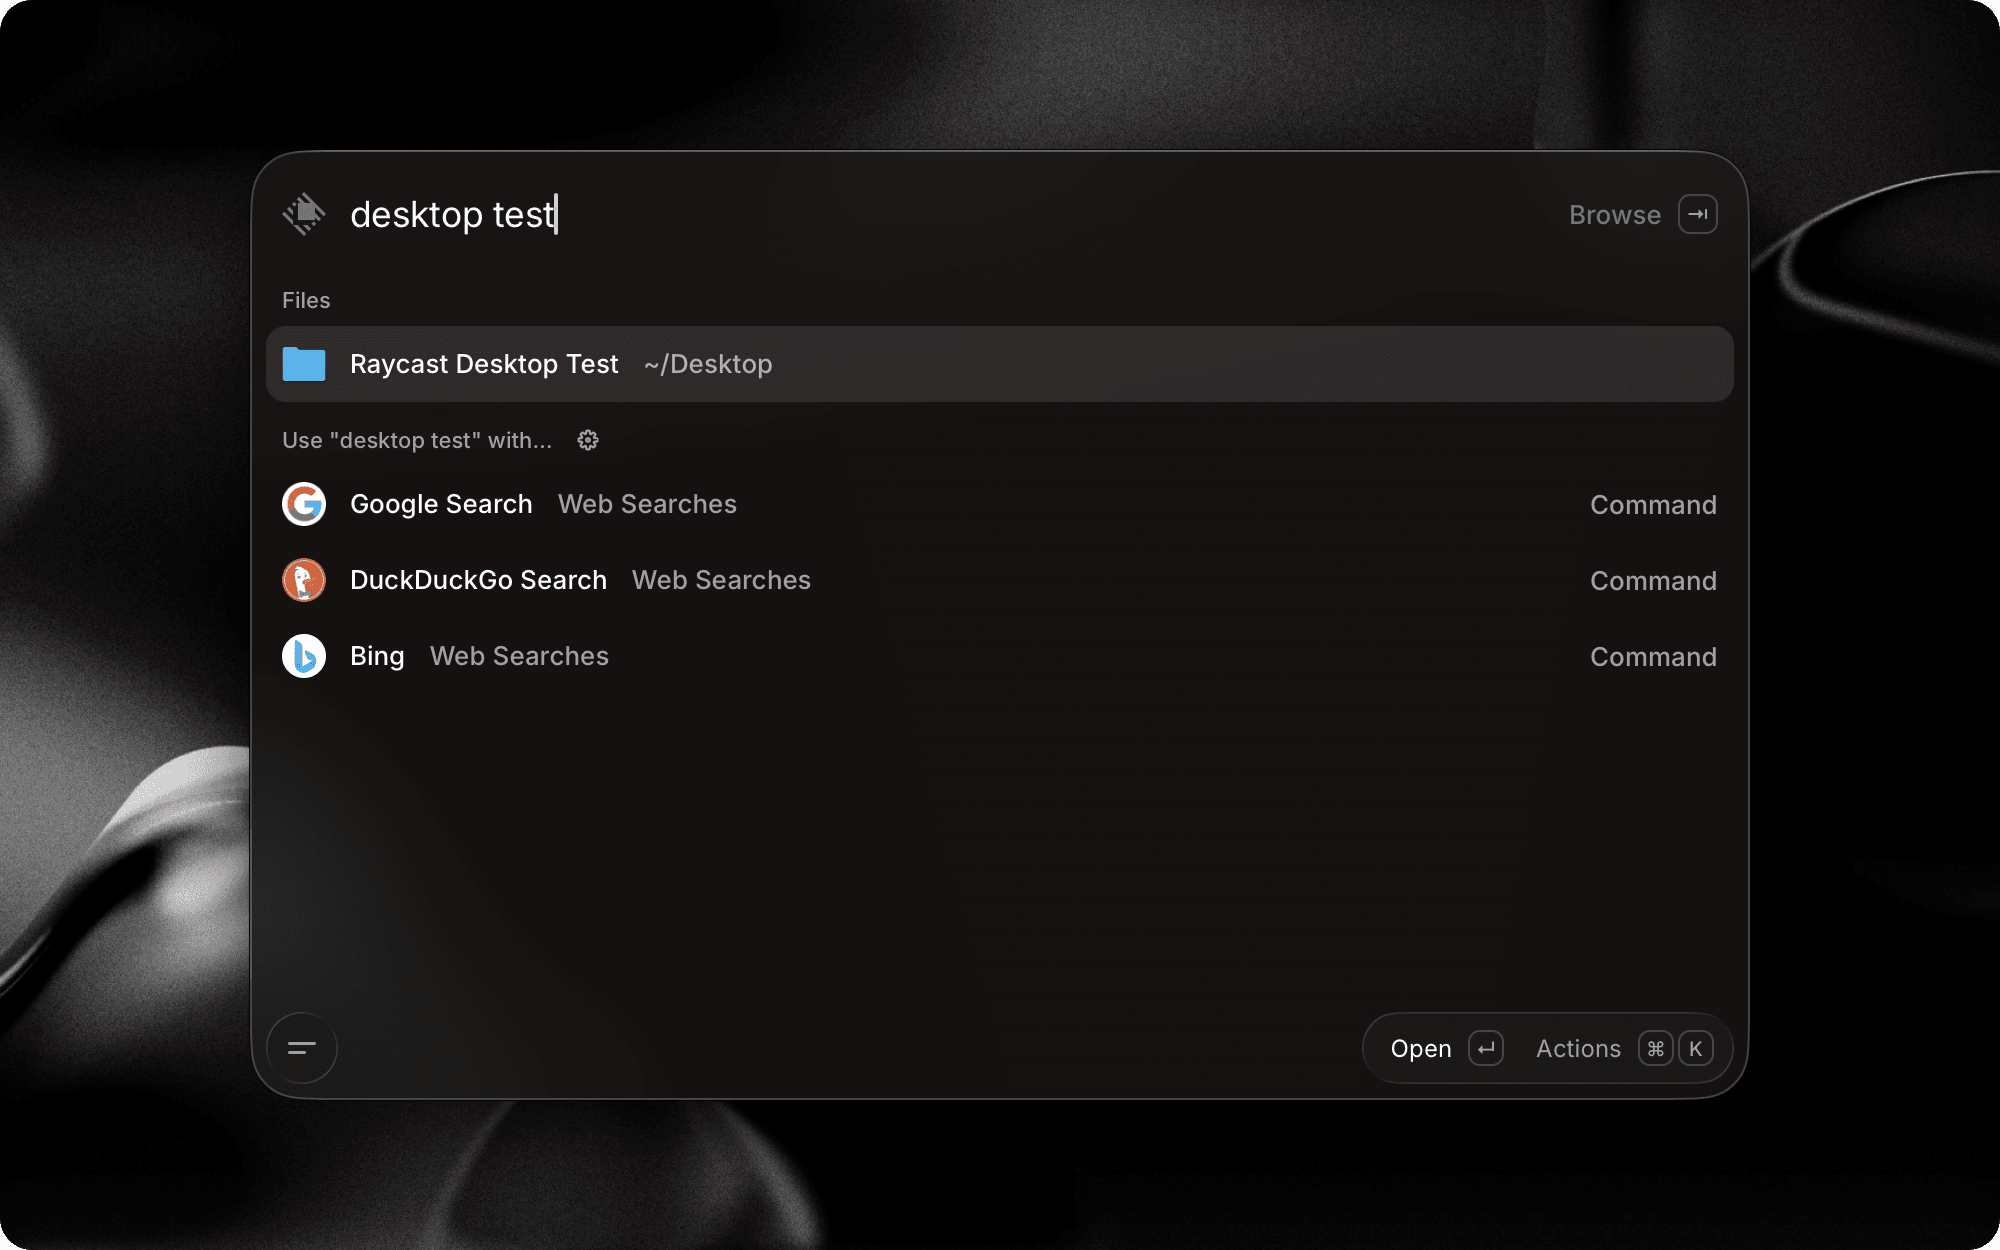Click the Return key icon next to Open
The height and width of the screenshot is (1250, 2000).
pyautogui.click(x=1486, y=1048)
